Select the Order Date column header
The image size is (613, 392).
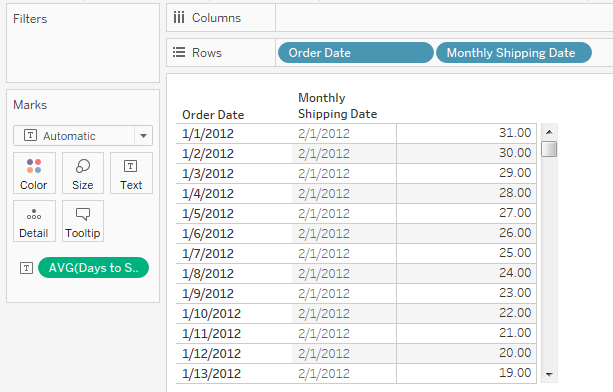coord(213,115)
